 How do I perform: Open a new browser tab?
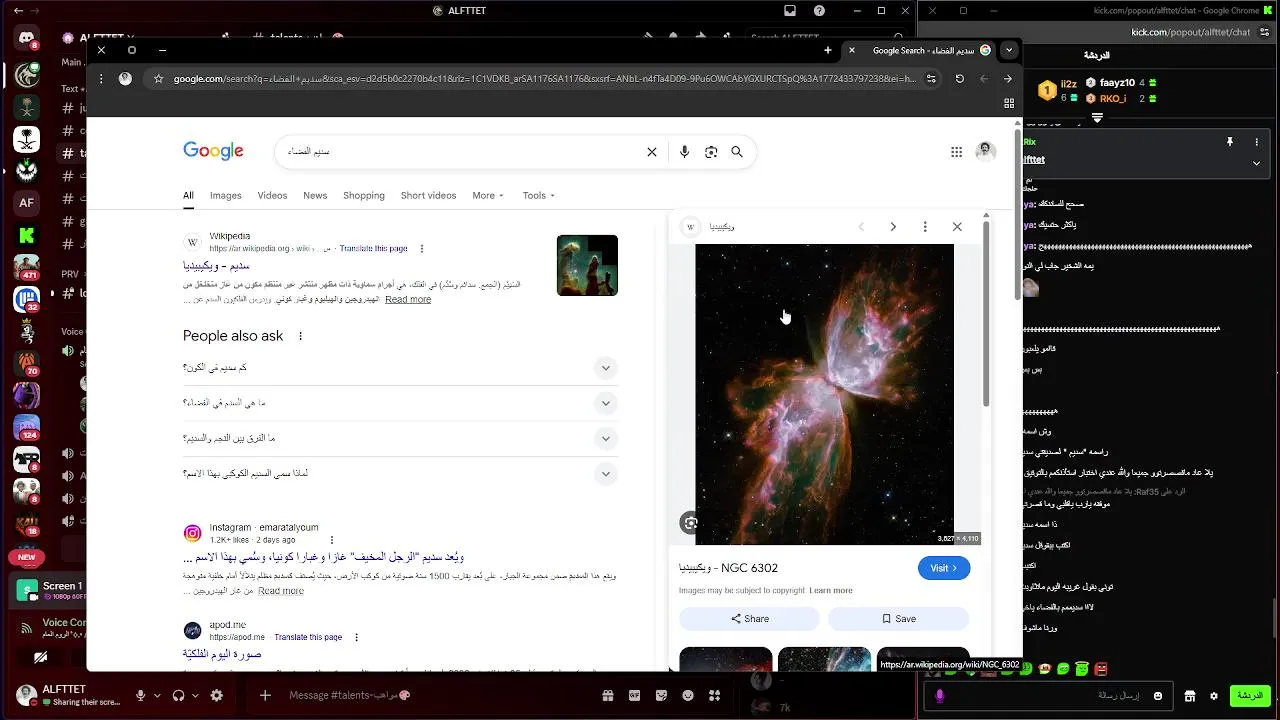coord(827,50)
